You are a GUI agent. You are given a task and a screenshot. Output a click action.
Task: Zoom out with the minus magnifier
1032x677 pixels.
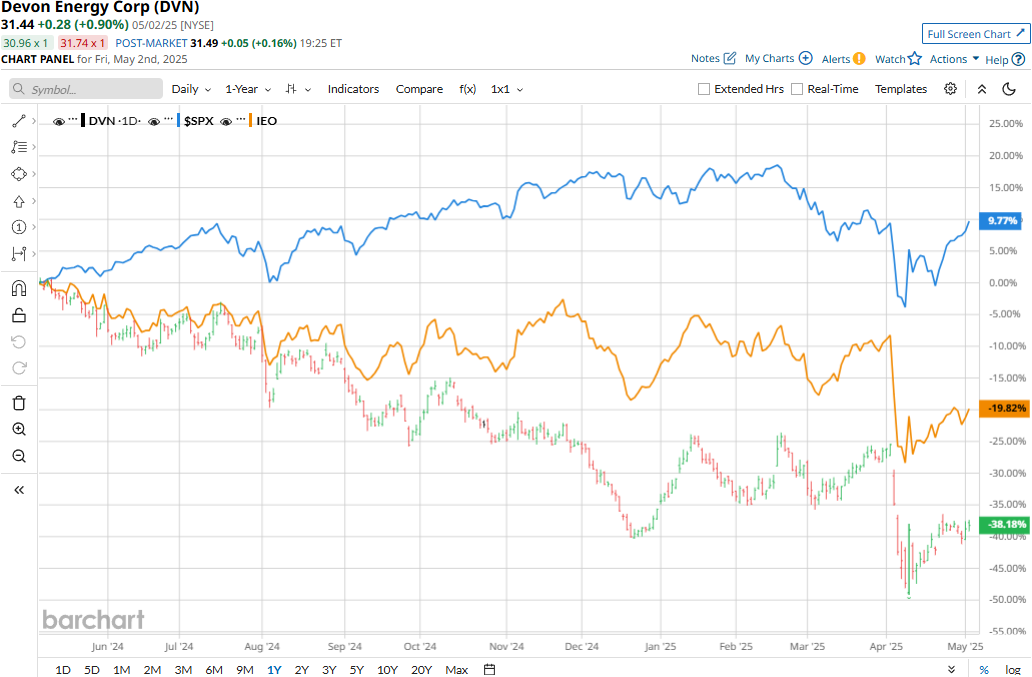click(x=18, y=456)
